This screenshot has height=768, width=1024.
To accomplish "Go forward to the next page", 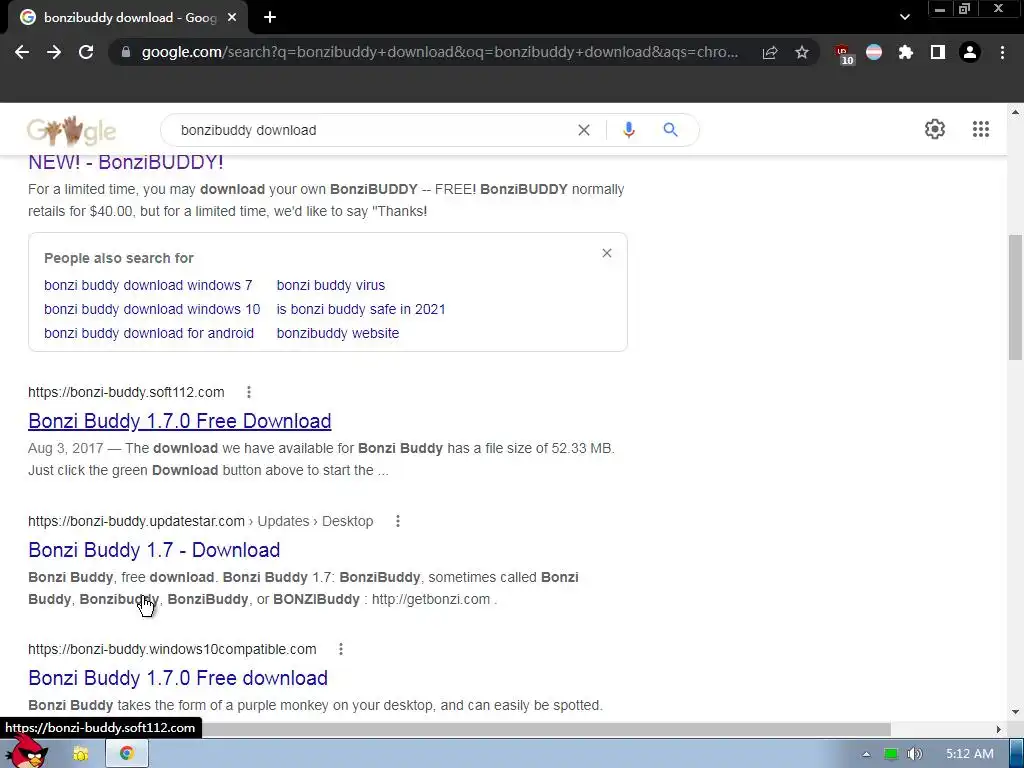I will pyautogui.click(x=54, y=52).
